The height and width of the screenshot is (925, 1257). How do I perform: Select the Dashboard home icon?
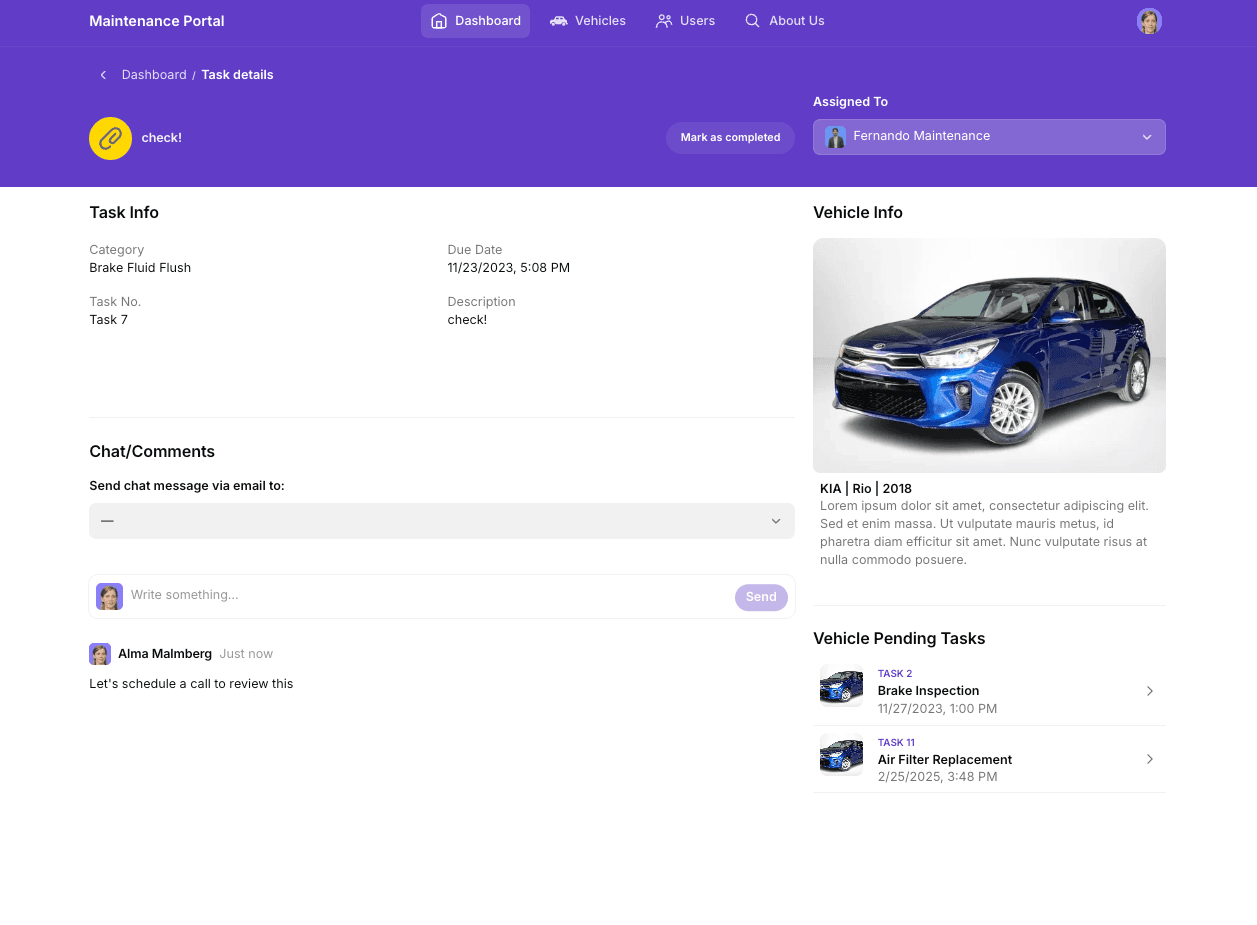pos(438,20)
